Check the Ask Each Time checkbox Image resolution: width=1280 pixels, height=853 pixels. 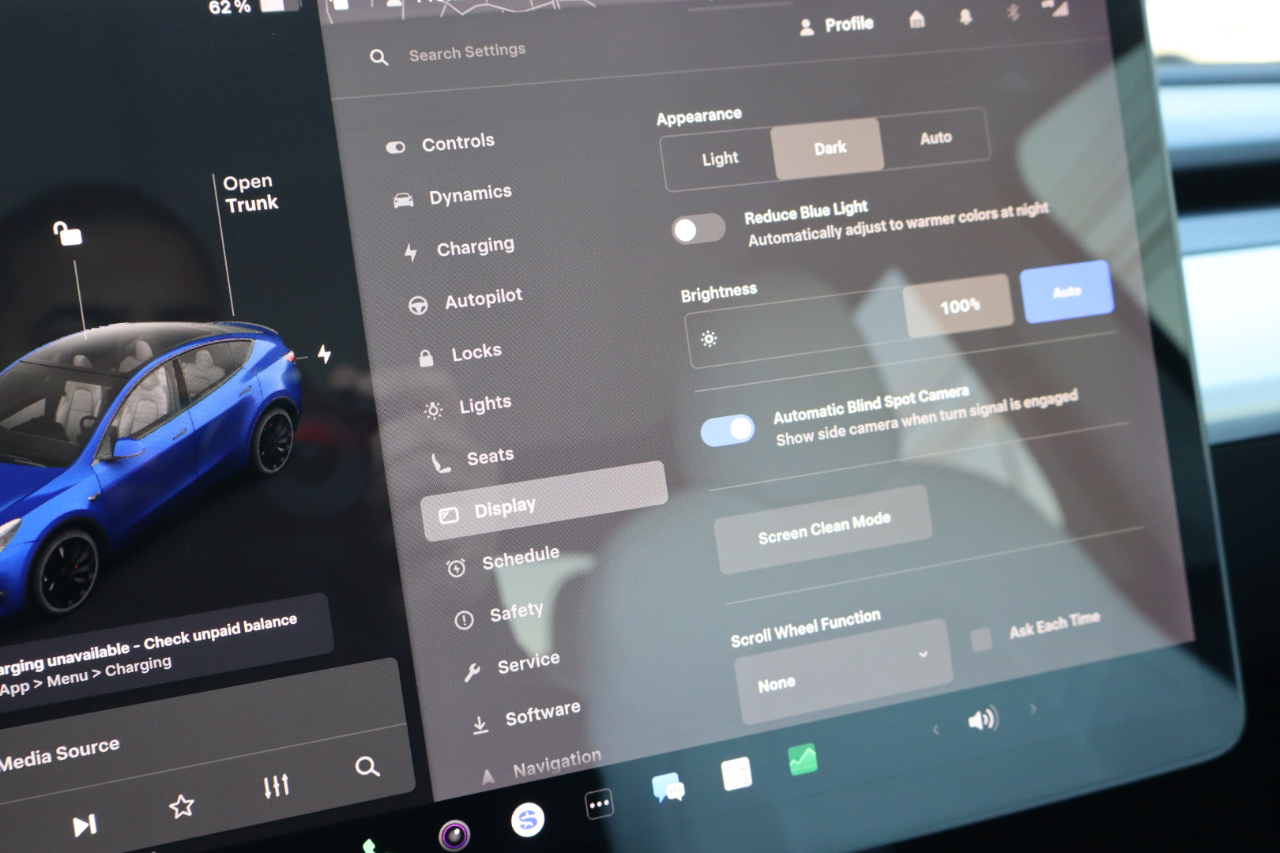[x=980, y=638]
